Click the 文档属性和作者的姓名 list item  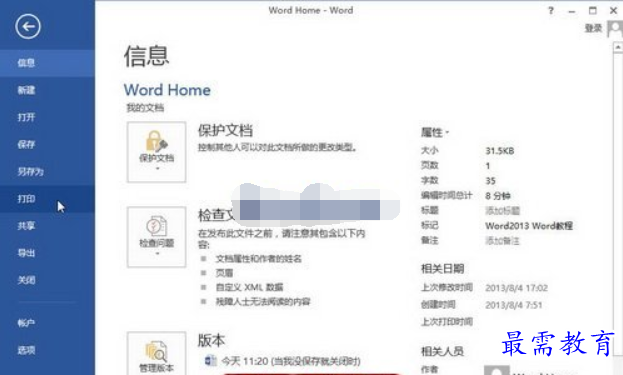pyautogui.click(x=258, y=259)
